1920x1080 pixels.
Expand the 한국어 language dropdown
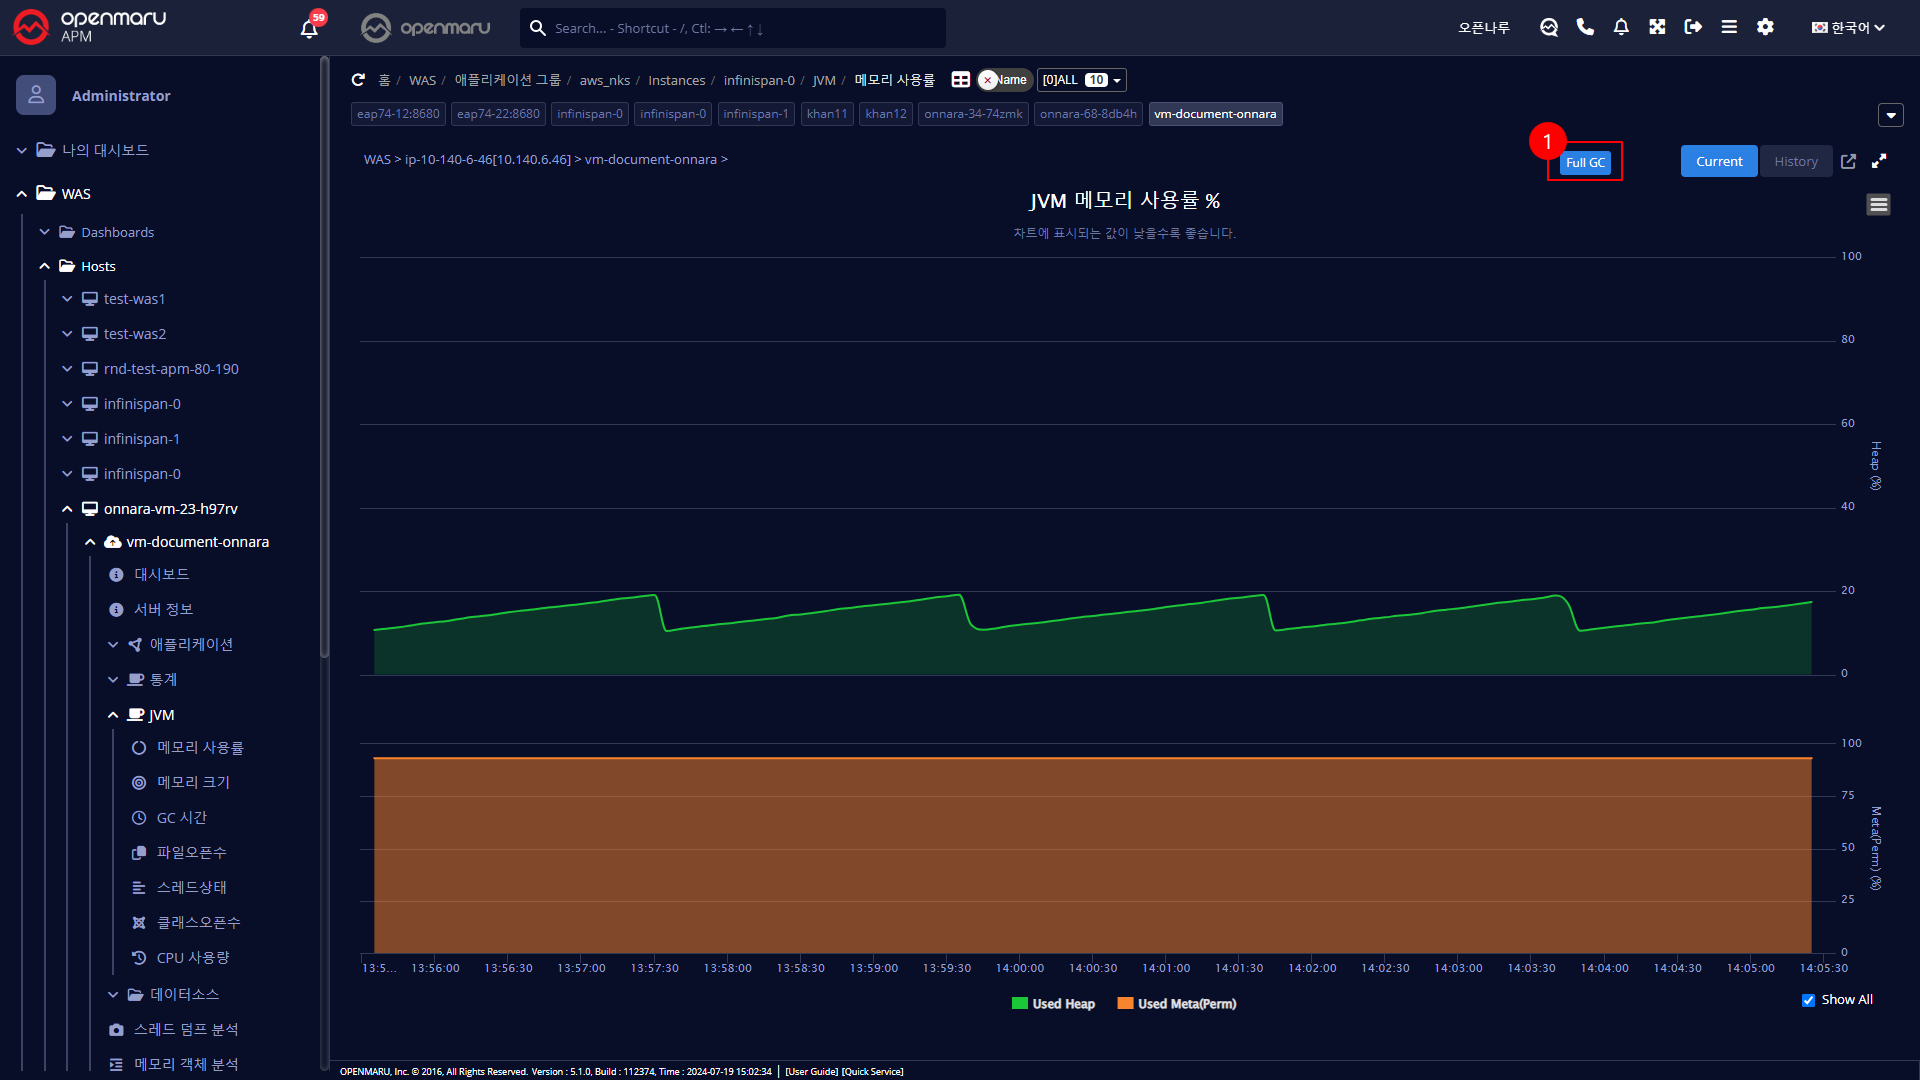coord(1846,27)
